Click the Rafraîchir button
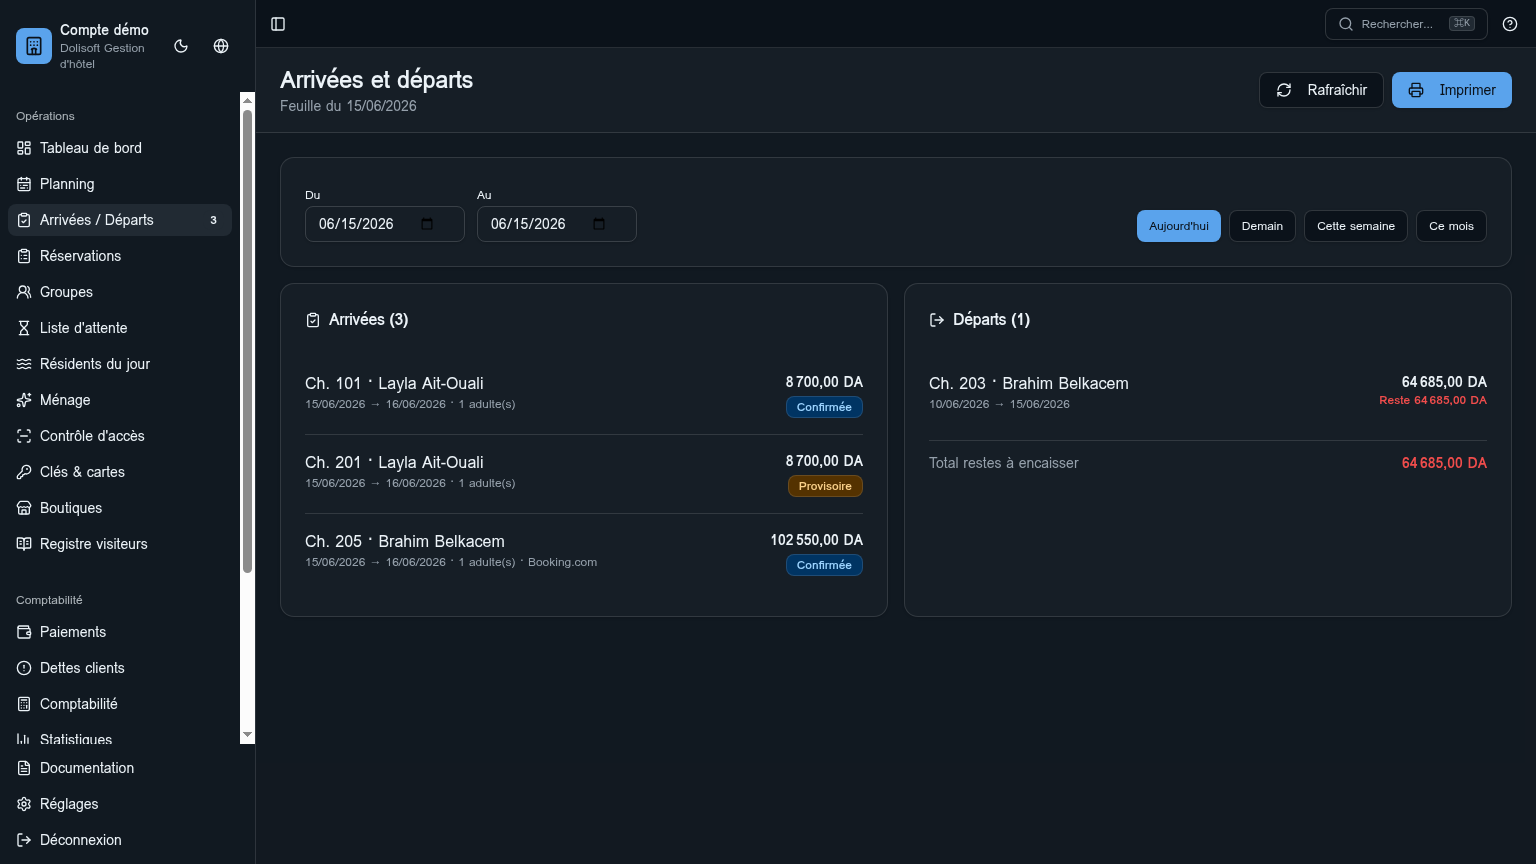Screen dimensions: 1536x864 pos(1321,90)
